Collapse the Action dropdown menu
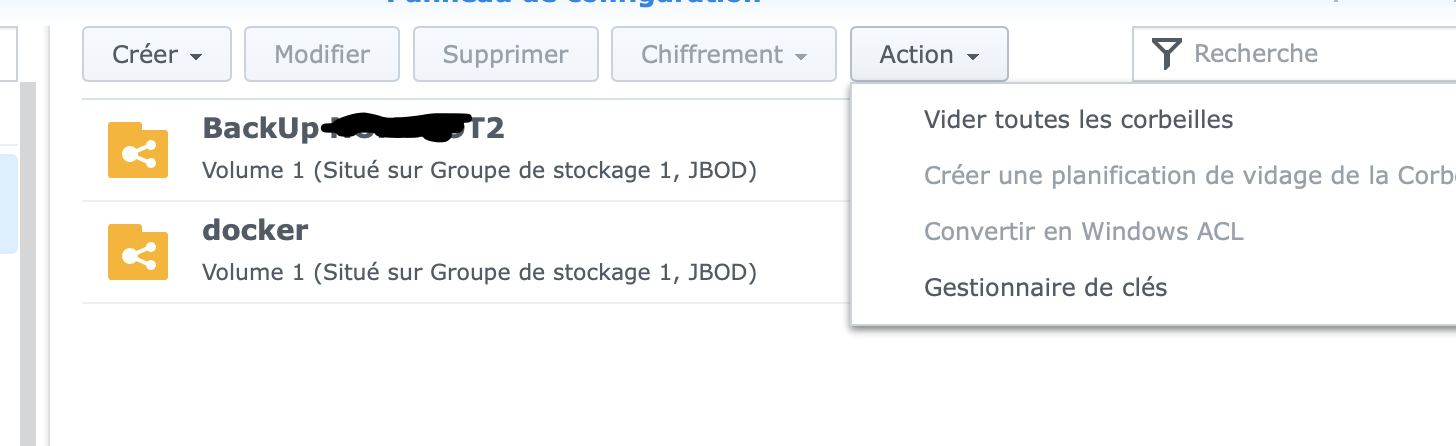1456x446 pixels. pyautogui.click(x=929, y=54)
